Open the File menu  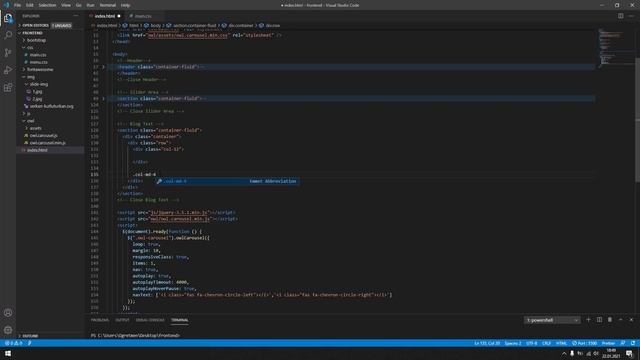17,5
